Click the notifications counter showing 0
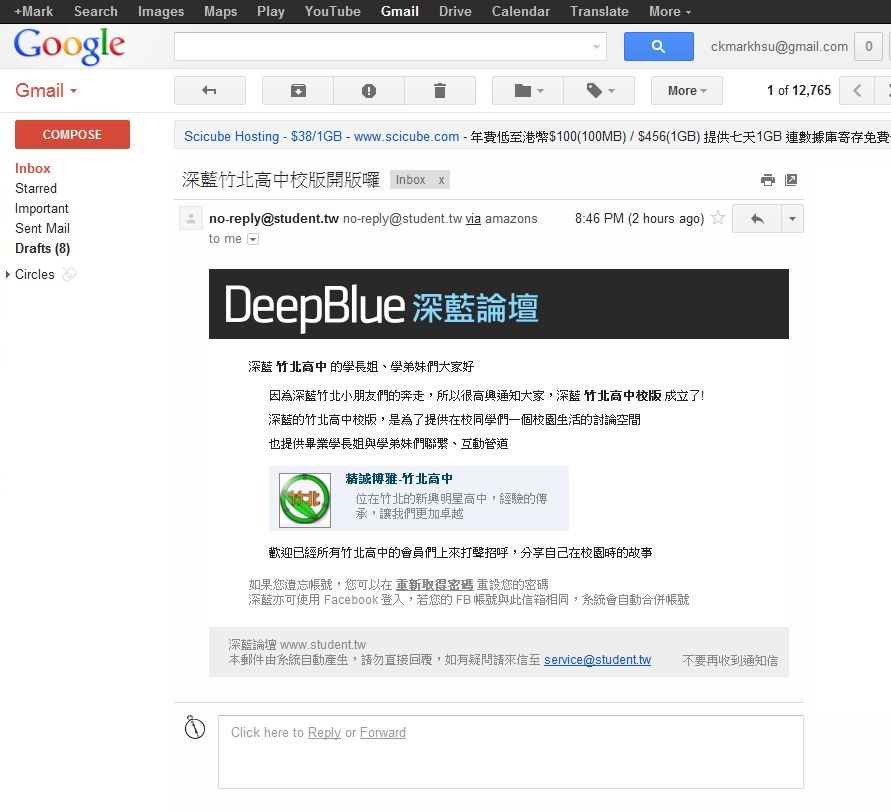This screenshot has width=891, height=812. (x=869, y=46)
